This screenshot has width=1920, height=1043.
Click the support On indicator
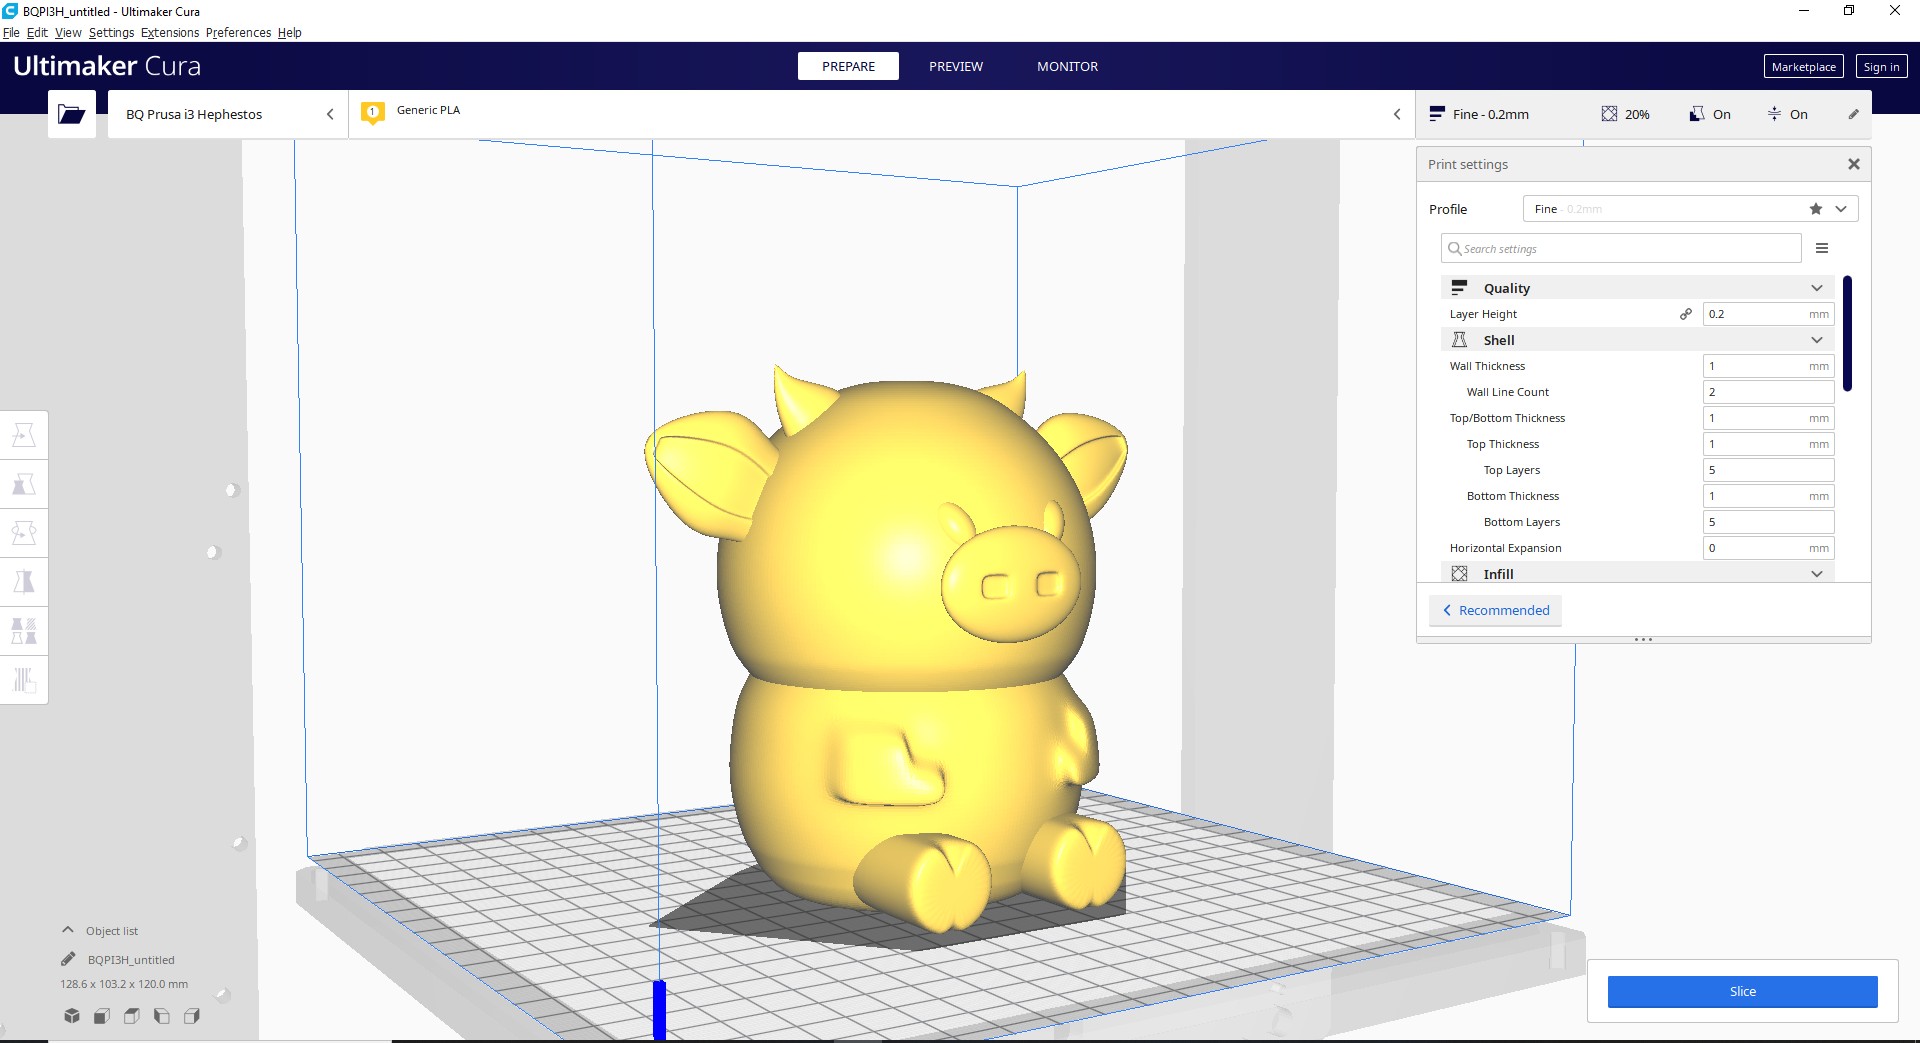[x=1710, y=114]
